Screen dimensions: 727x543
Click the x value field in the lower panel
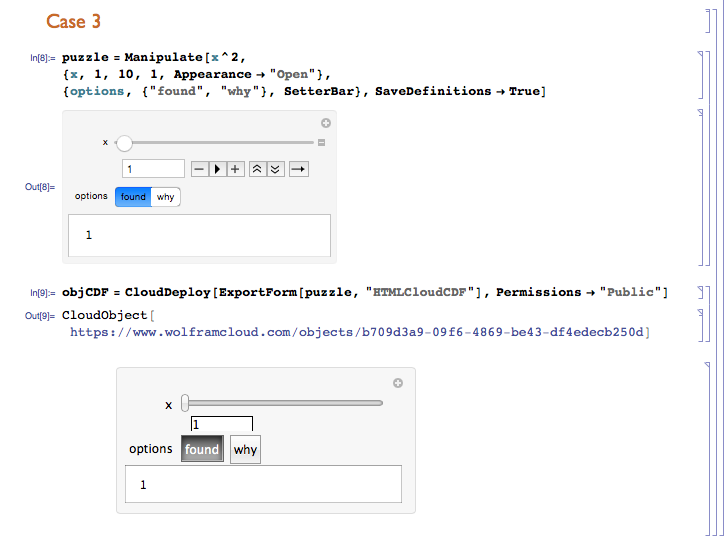point(222,424)
